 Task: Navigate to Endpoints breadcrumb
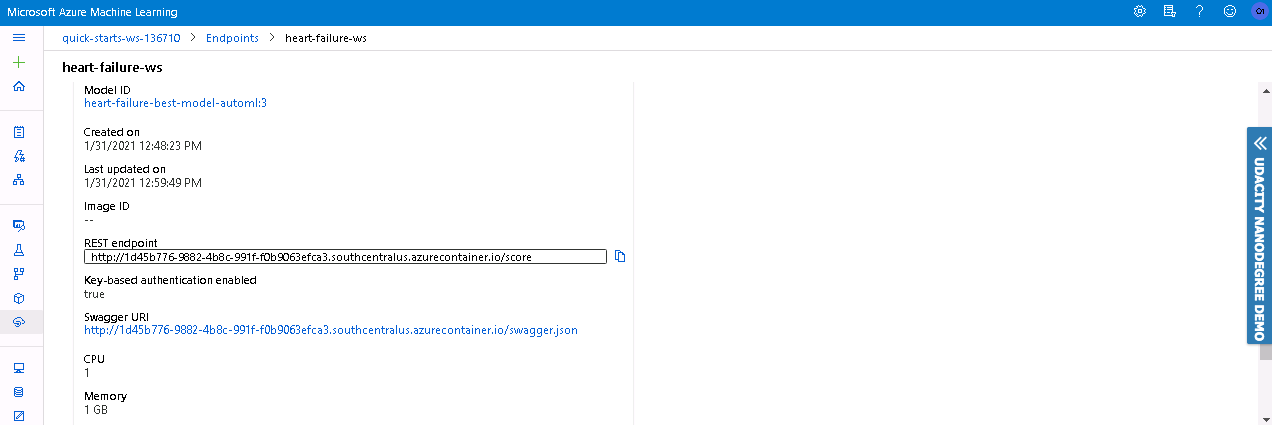[x=232, y=38]
